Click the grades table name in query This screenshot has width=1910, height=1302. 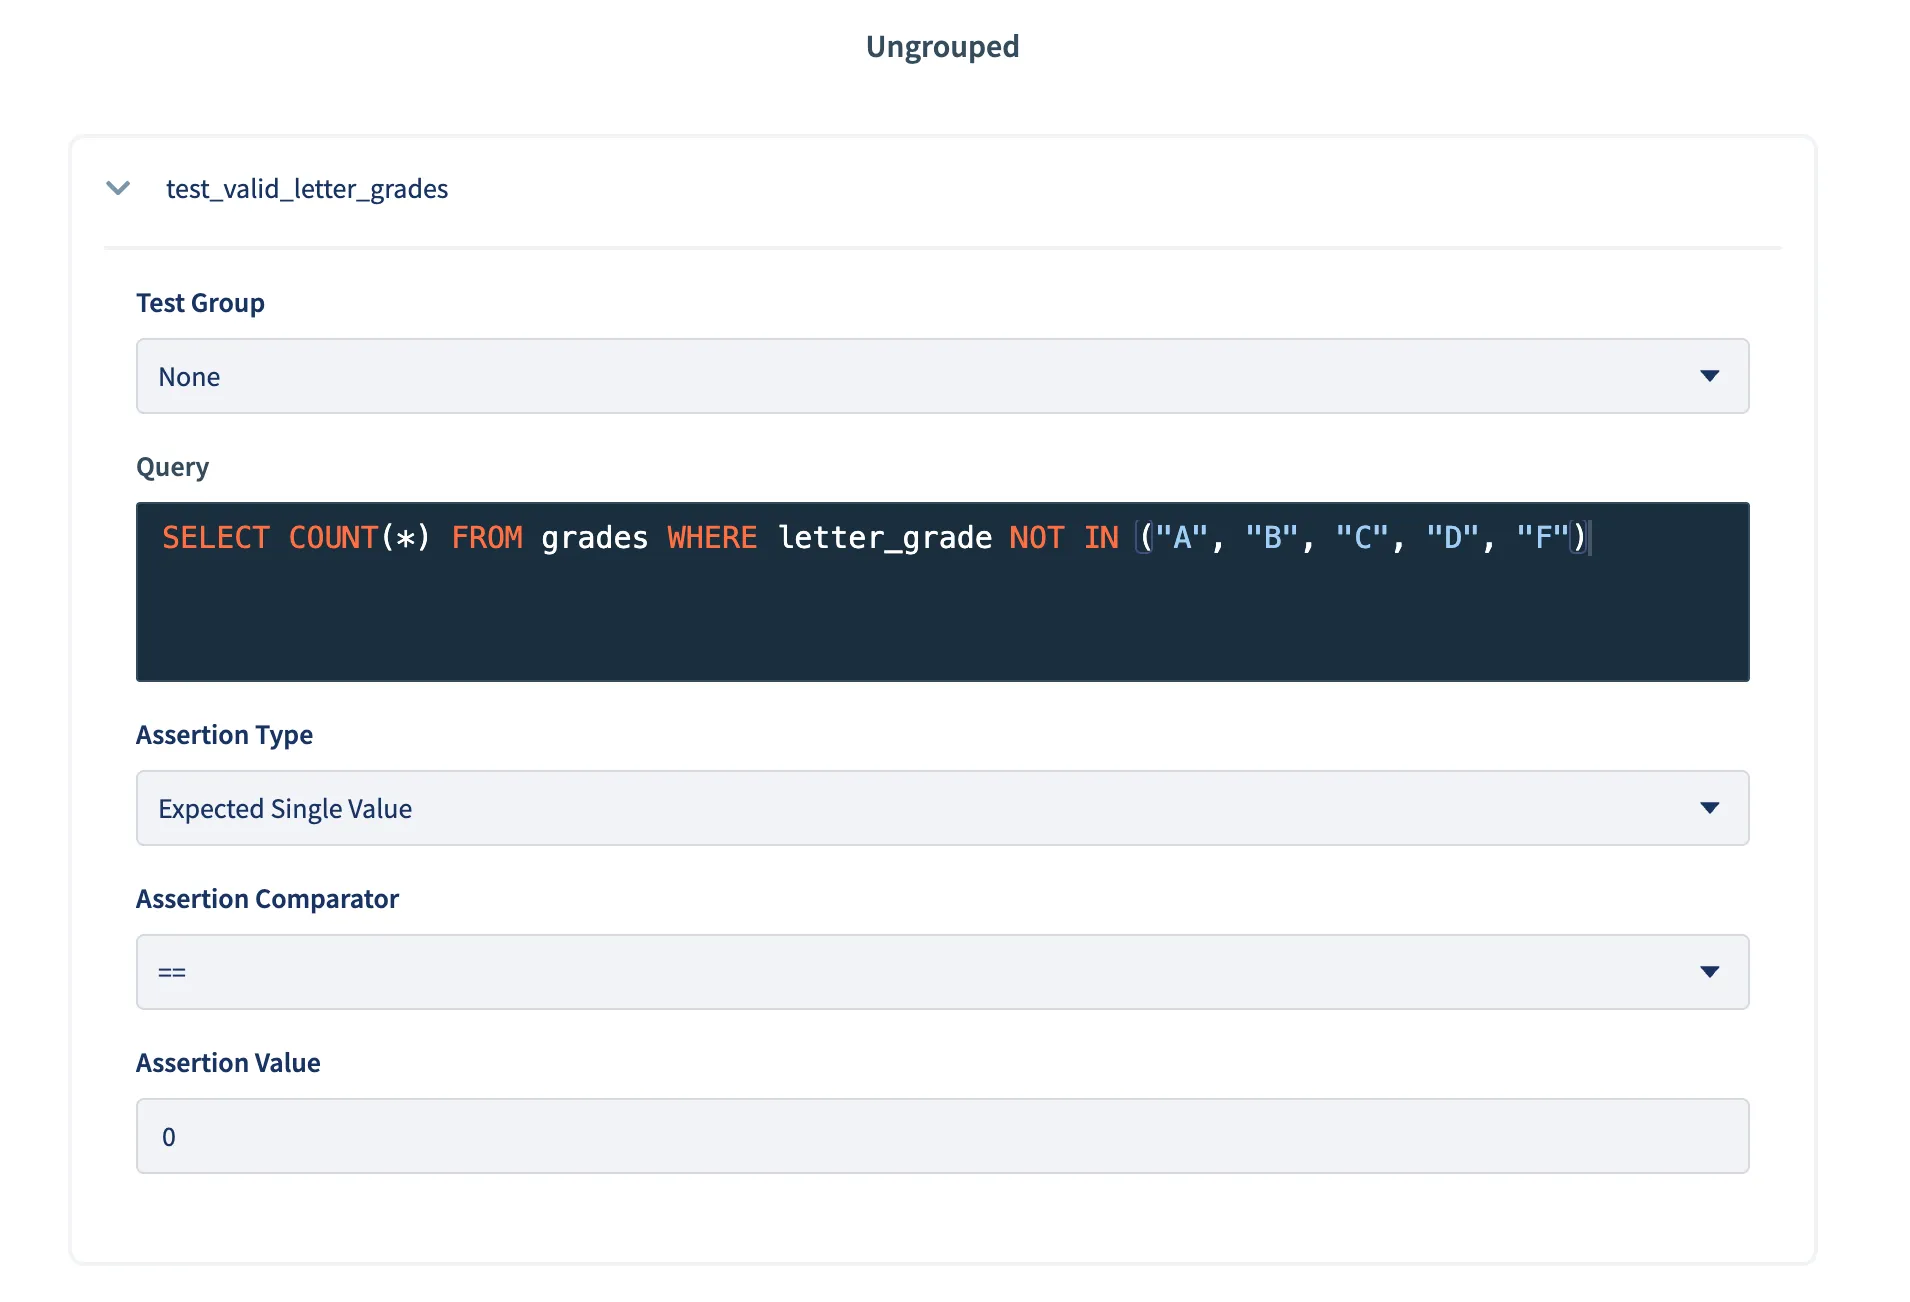pos(594,538)
